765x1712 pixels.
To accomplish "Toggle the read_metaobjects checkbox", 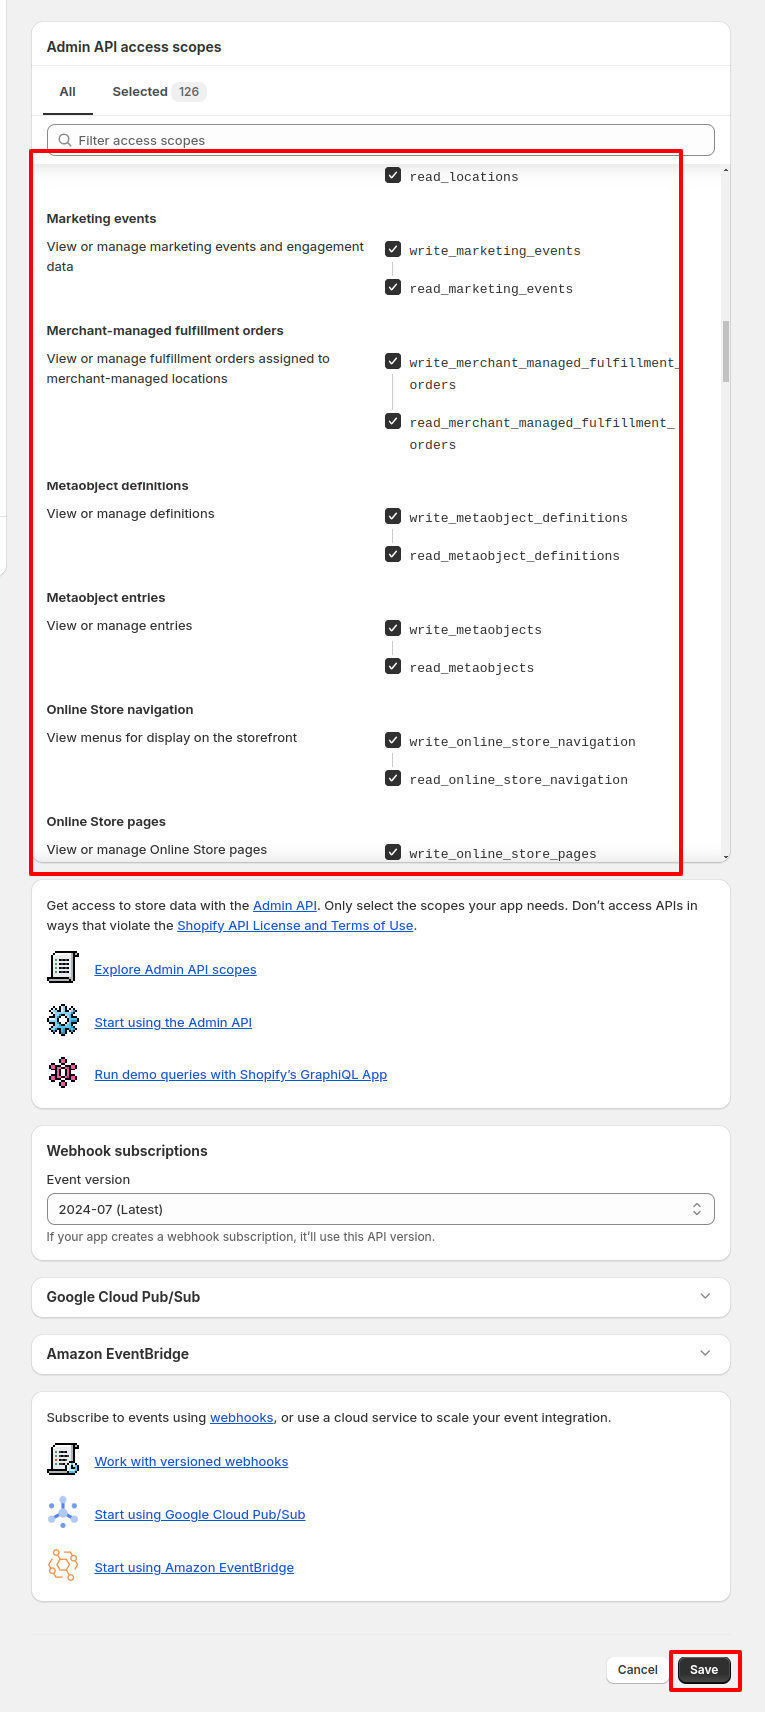I will pos(393,666).
